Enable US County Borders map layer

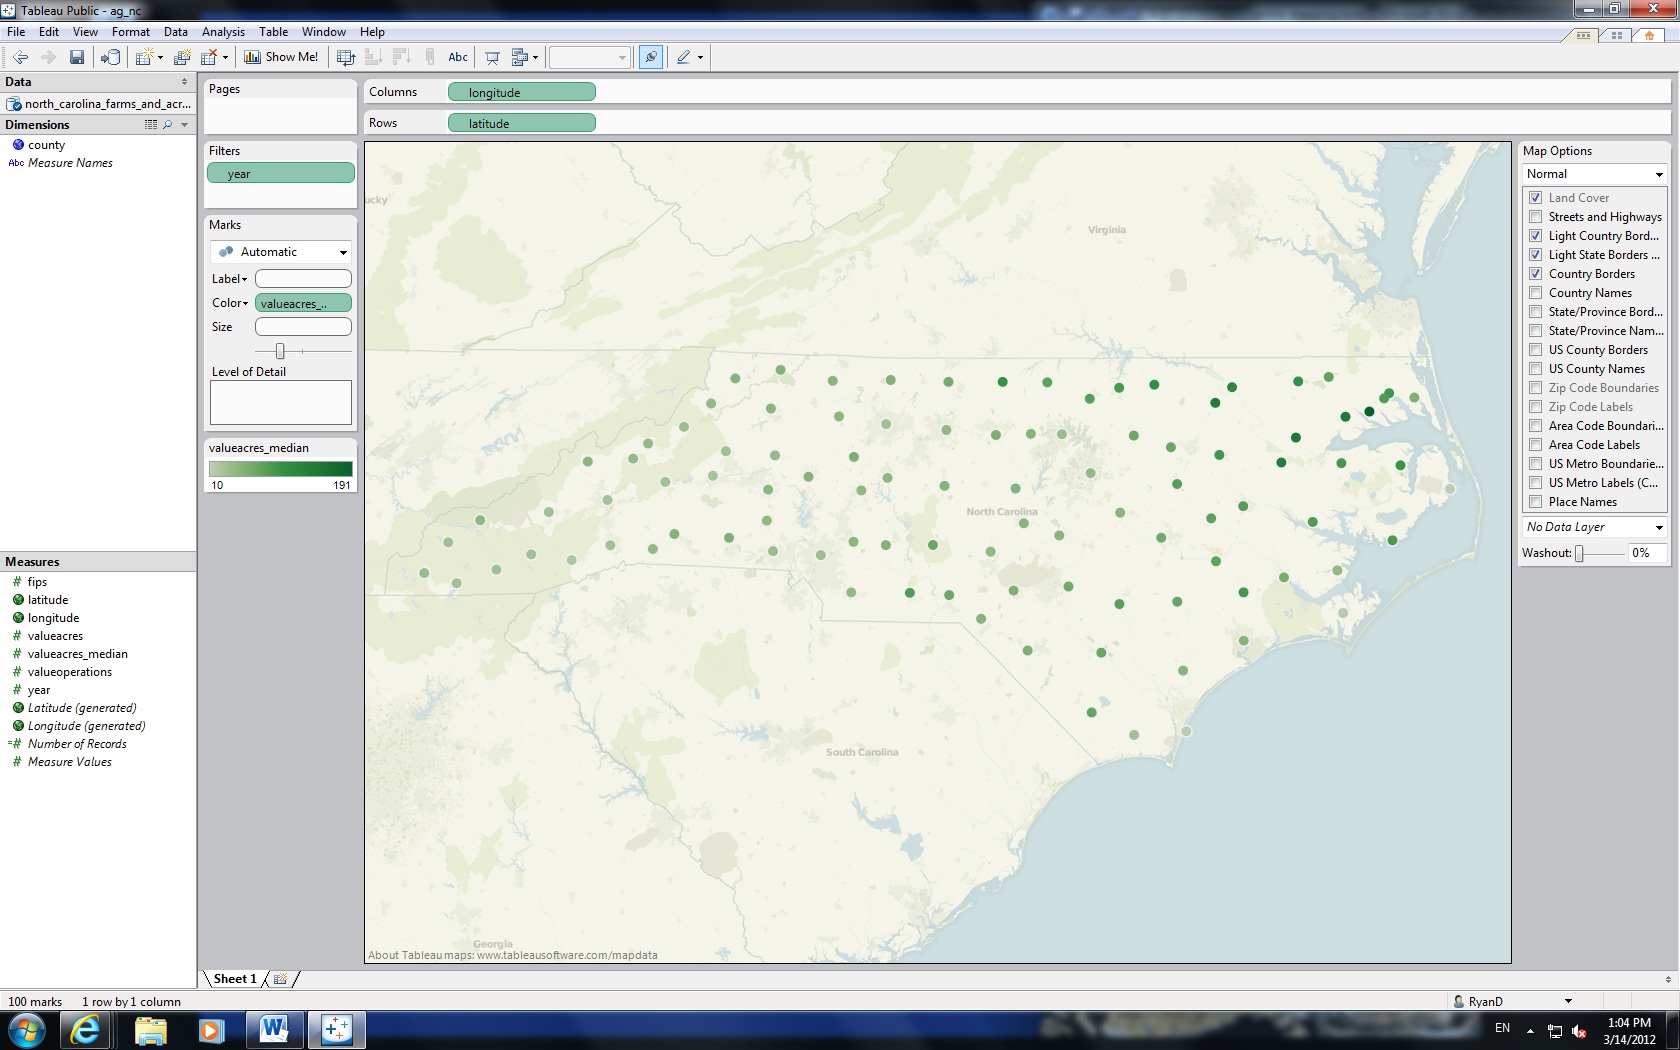(x=1536, y=350)
